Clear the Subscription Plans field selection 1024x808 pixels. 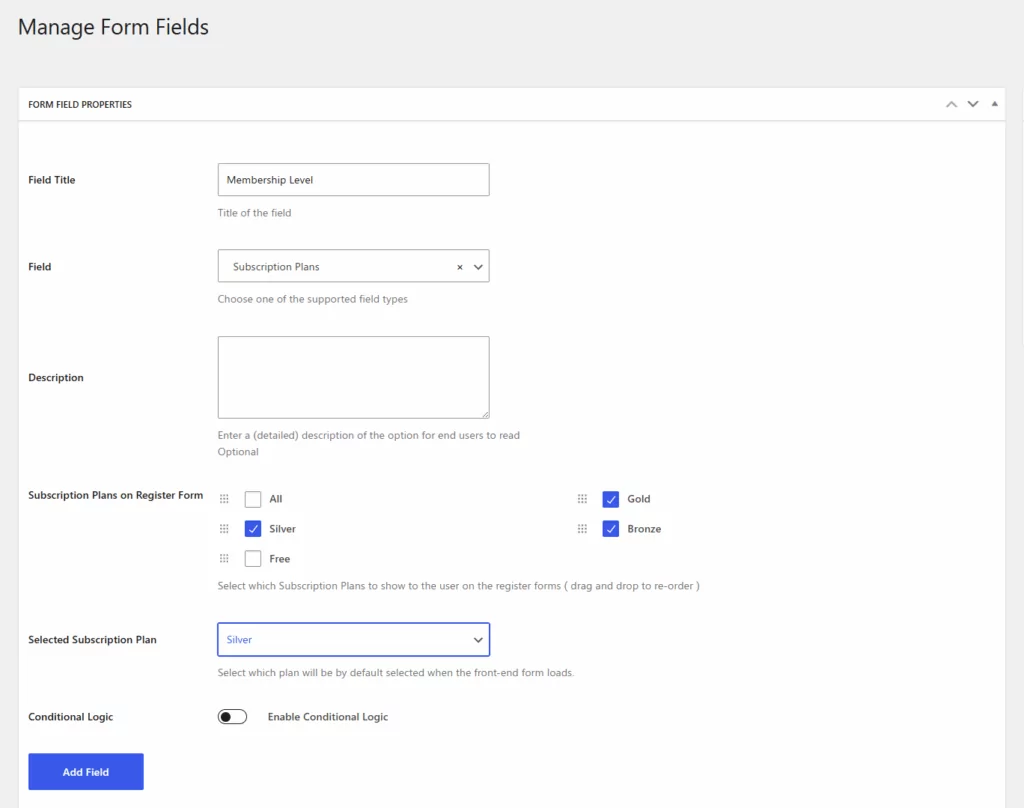pos(460,267)
